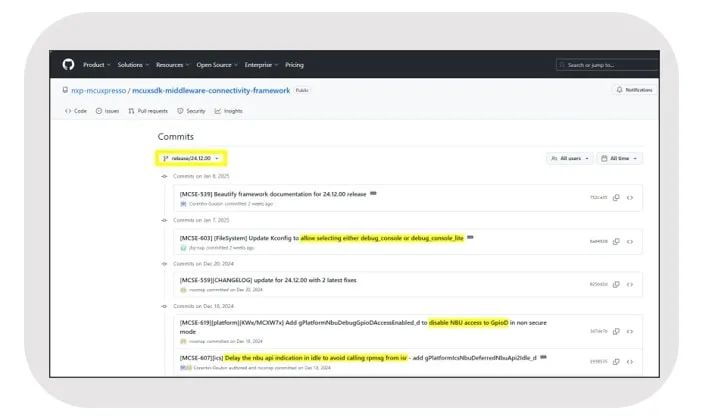705x420 pixels.
Task: Open the MCSE-559 CHANGELOG update commit
Action: (x=268, y=280)
